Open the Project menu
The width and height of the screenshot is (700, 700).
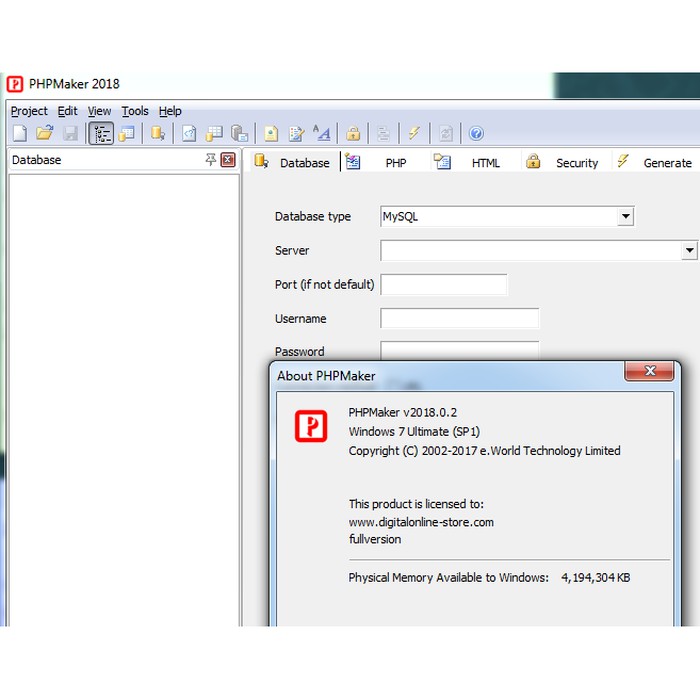coord(29,111)
